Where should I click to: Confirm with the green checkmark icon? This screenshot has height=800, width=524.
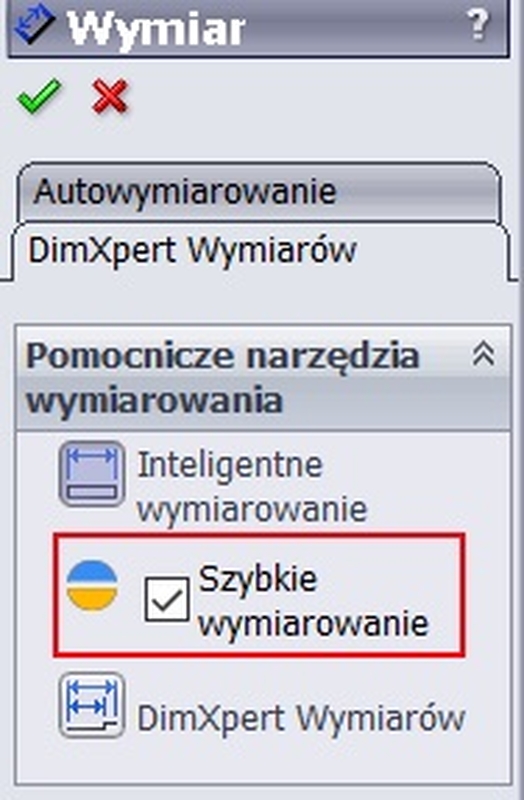point(39,96)
